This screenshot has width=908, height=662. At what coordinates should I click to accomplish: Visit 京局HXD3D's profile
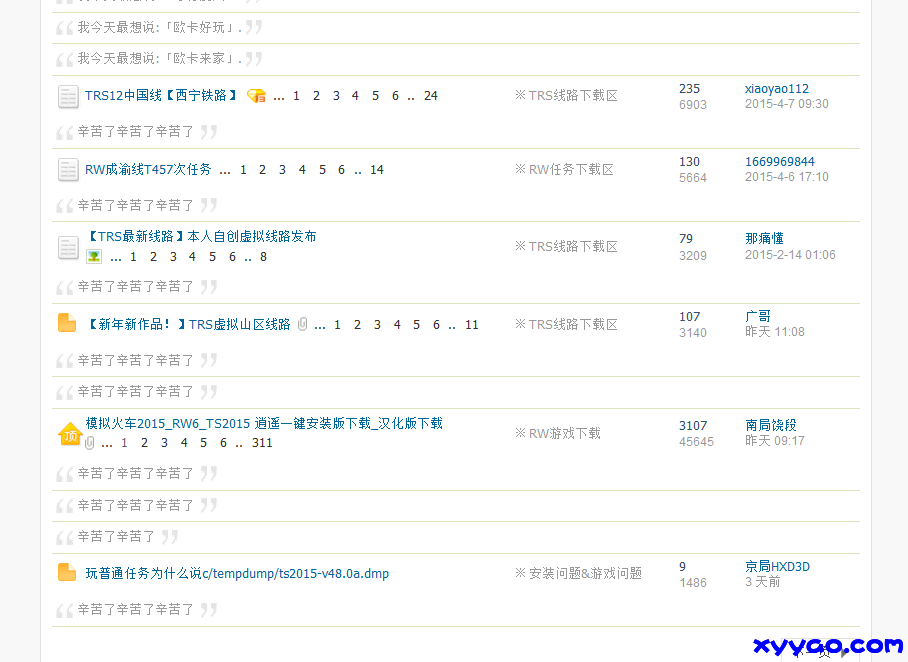(776, 565)
